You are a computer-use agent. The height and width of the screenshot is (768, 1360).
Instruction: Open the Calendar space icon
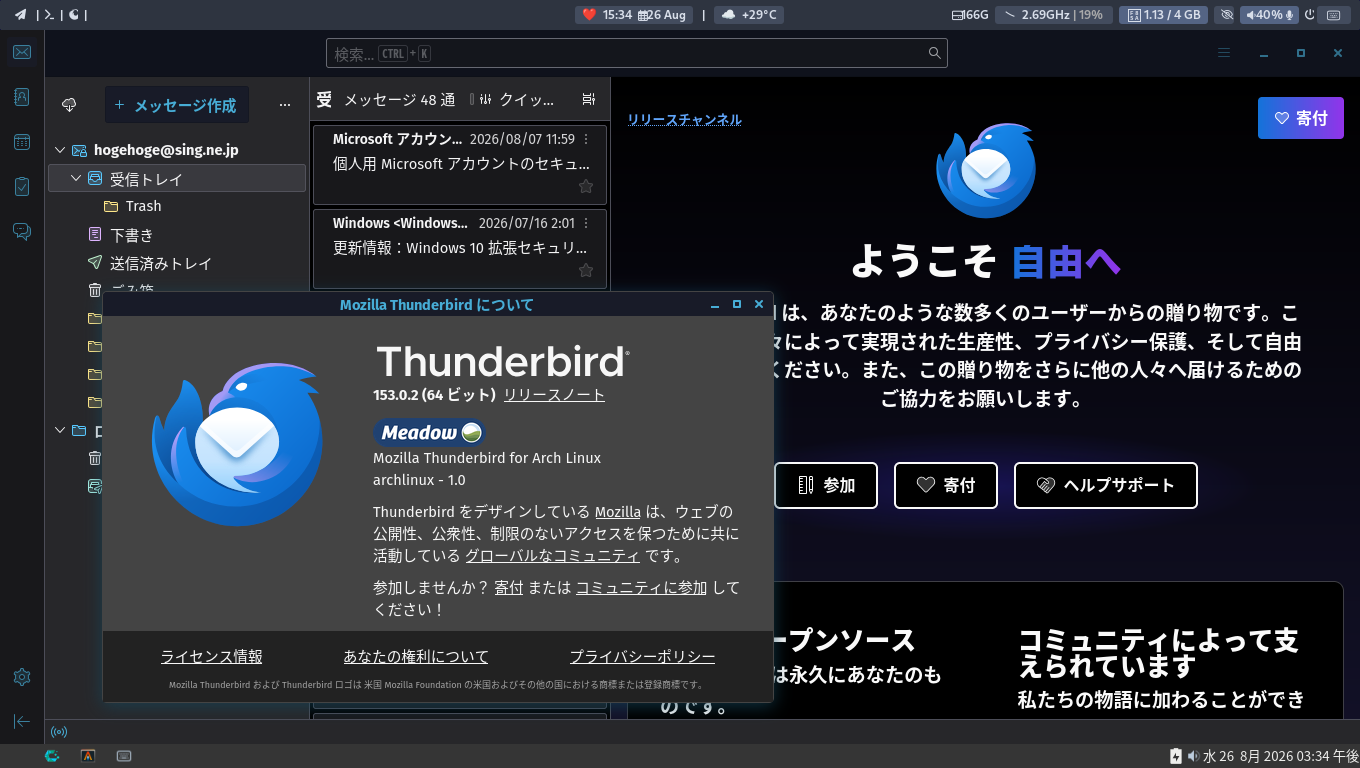click(22, 142)
